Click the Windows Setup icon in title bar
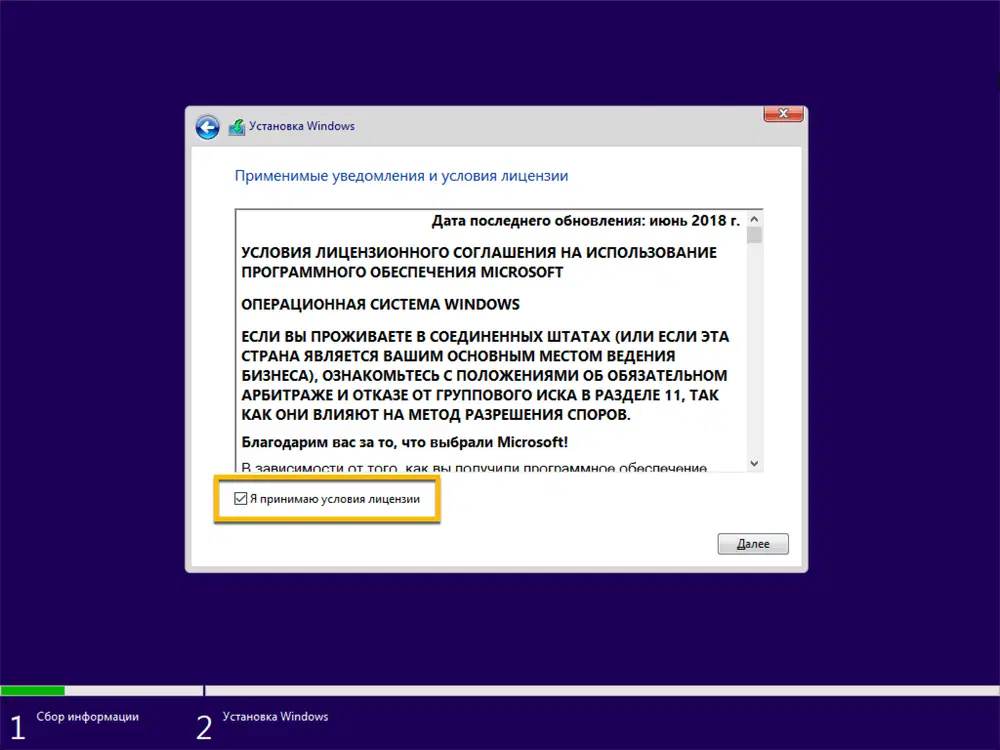 pos(237,127)
